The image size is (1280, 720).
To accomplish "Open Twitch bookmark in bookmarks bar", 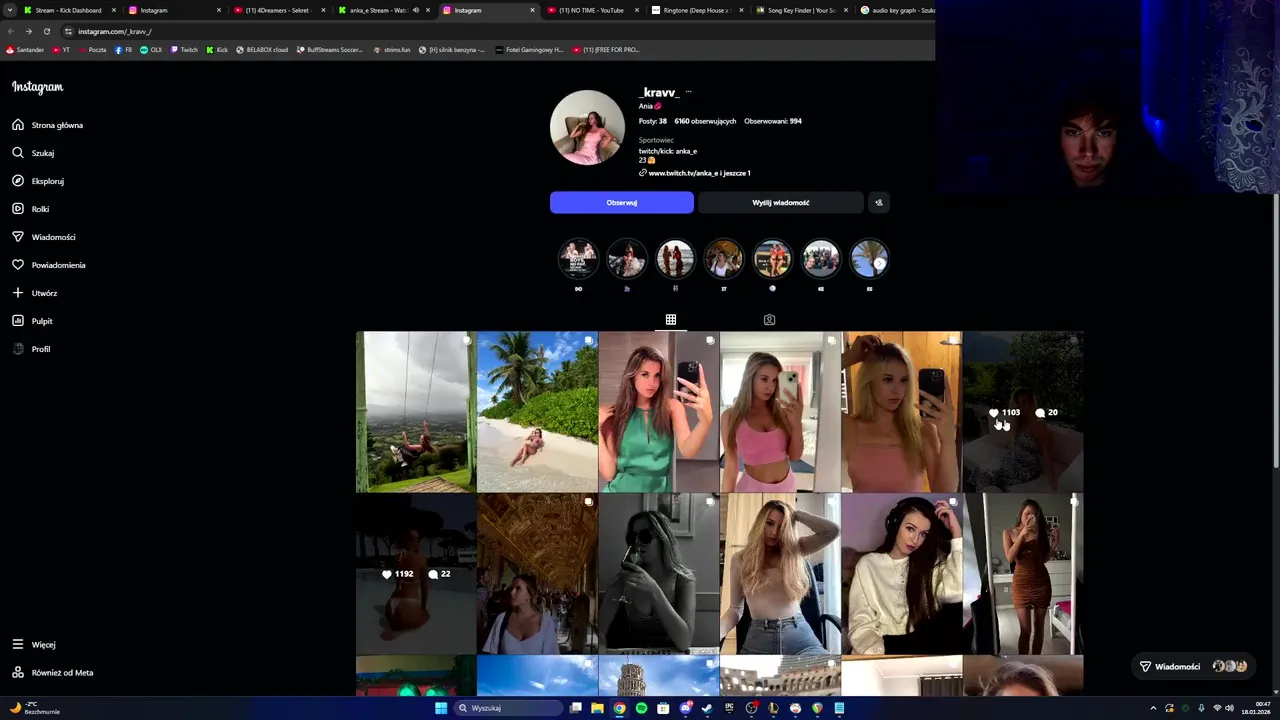I will click(x=185, y=49).
